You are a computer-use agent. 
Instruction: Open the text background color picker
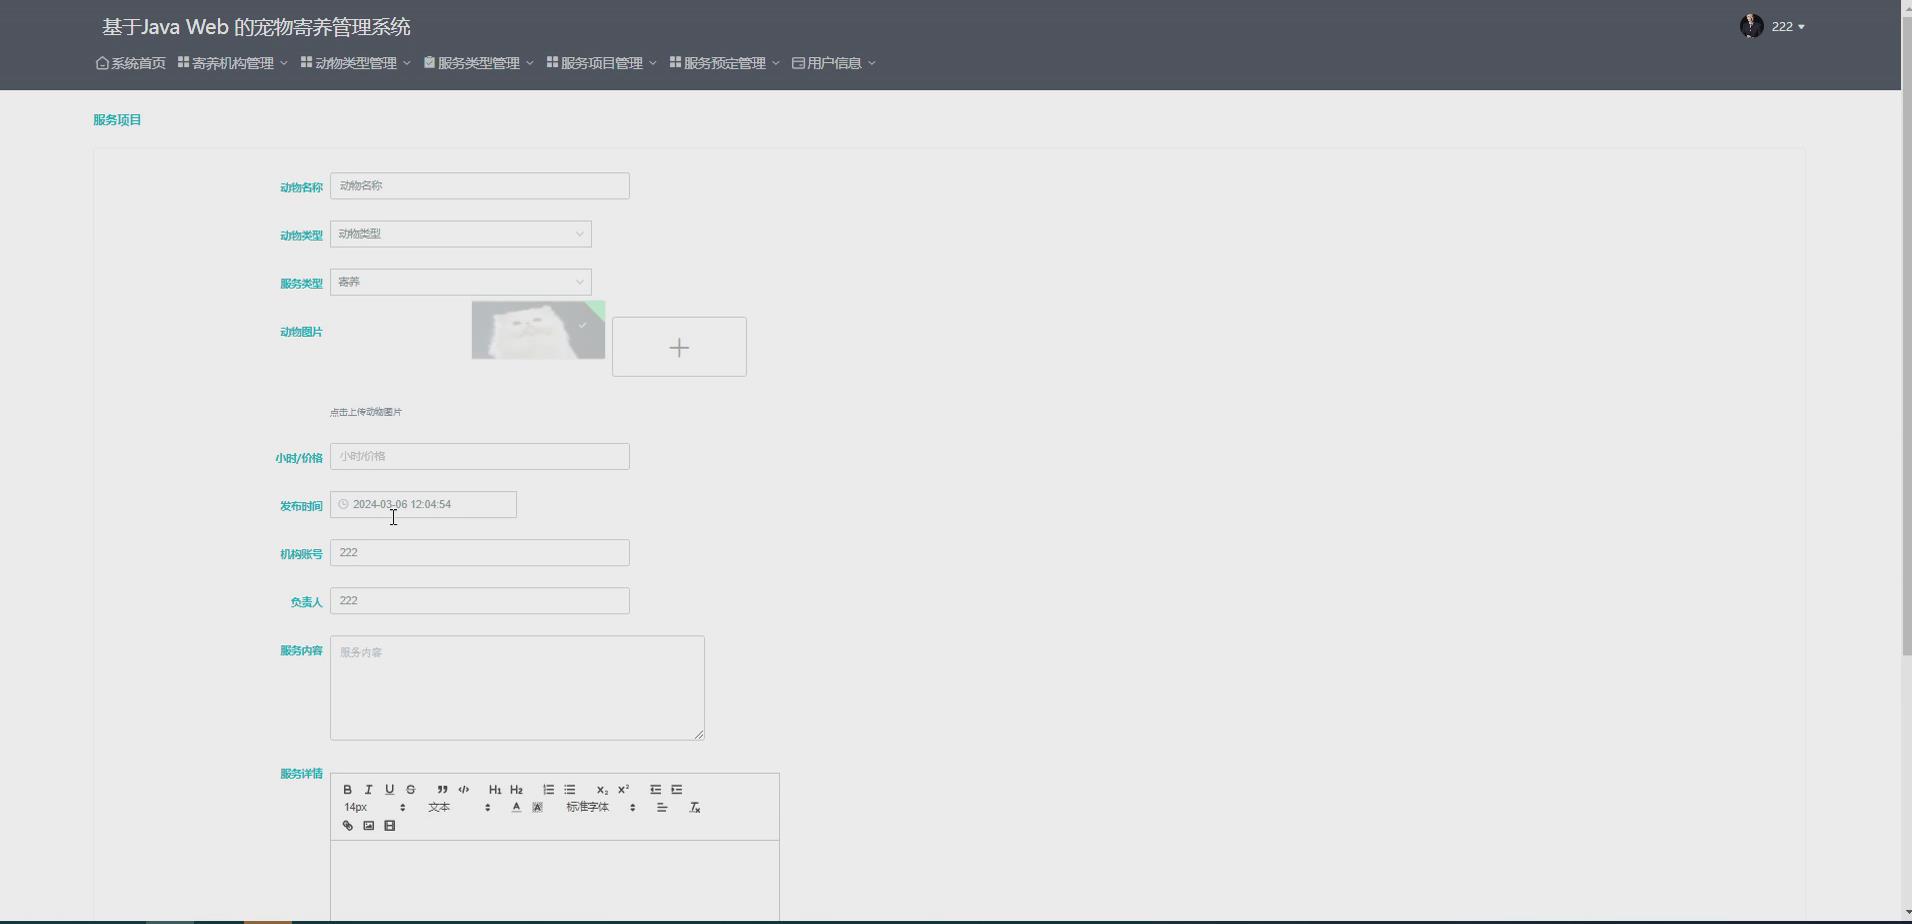(537, 807)
